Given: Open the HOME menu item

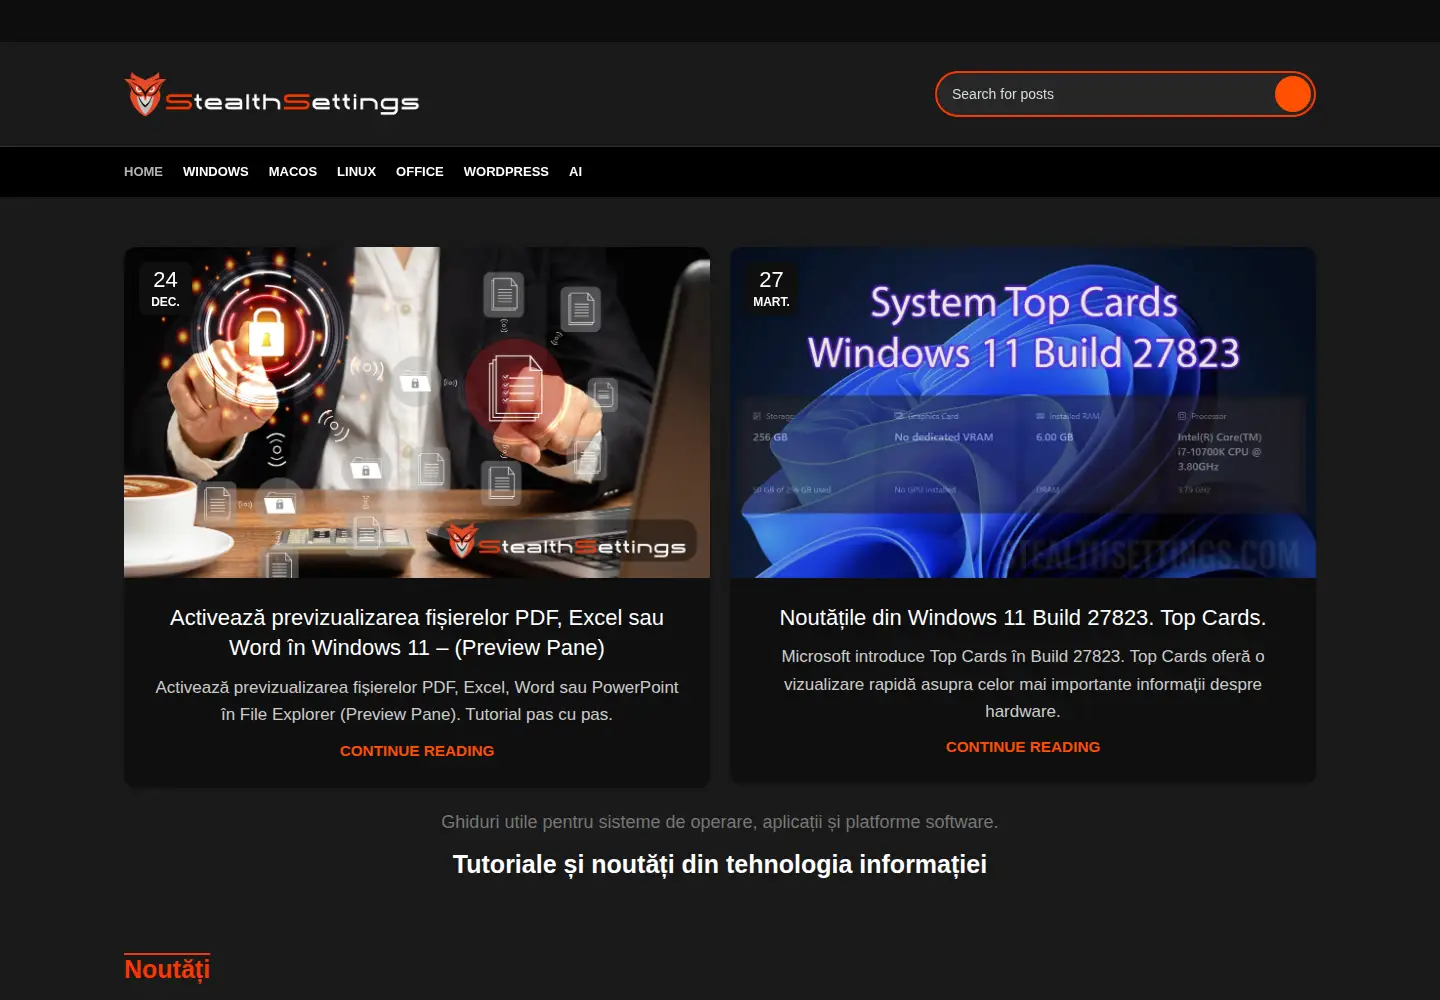Looking at the screenshot, I should coord(143,172).
